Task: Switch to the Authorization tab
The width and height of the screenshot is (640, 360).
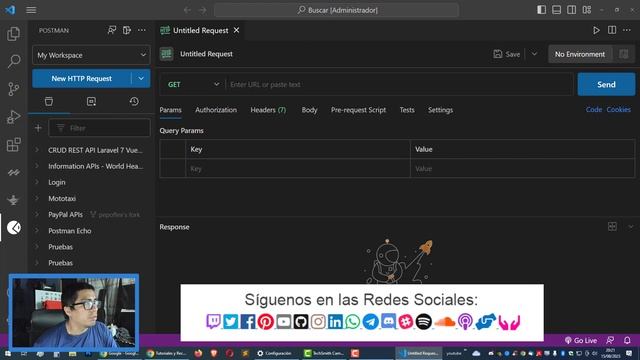Action: pyautogui.click(x=216, y=110)
